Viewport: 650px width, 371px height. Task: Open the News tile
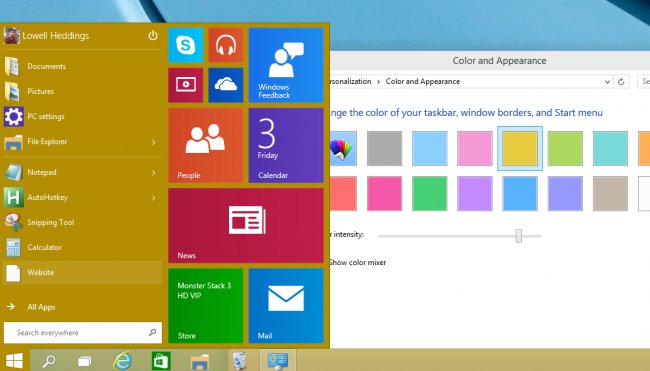[x=246, y=226]
